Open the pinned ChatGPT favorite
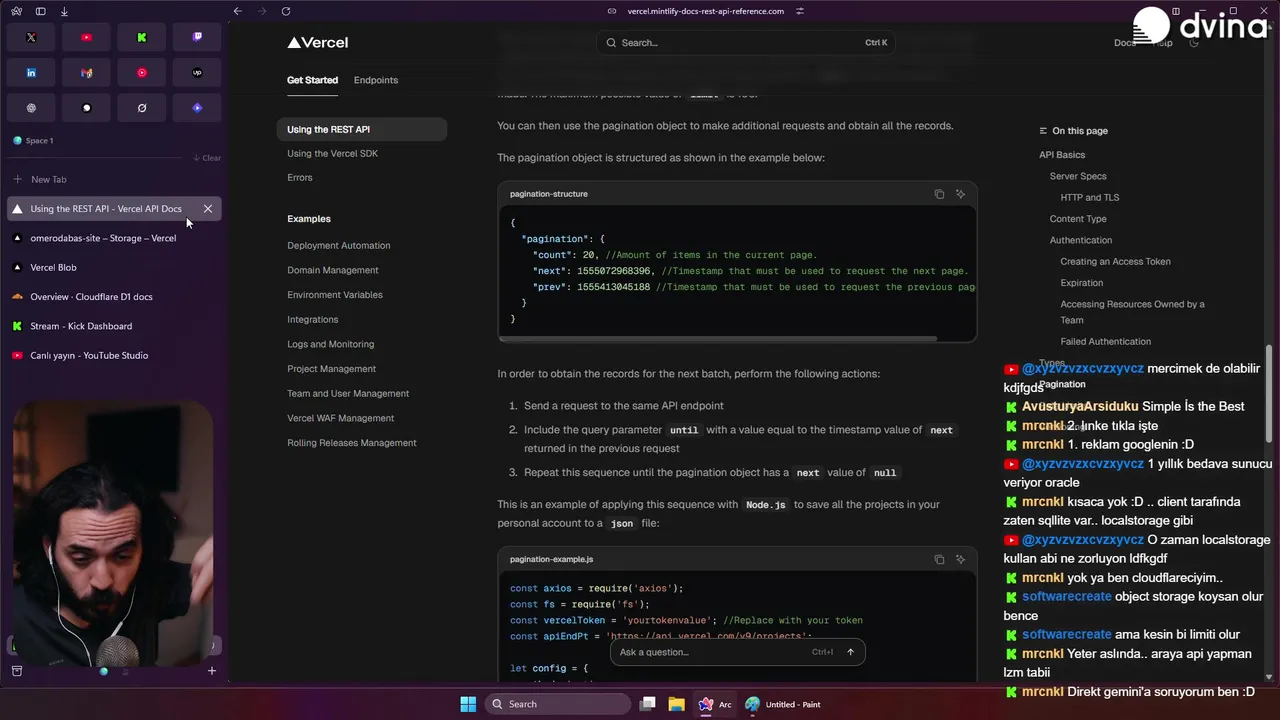Screen dimensions: 1280x720 tap(31, 108)
